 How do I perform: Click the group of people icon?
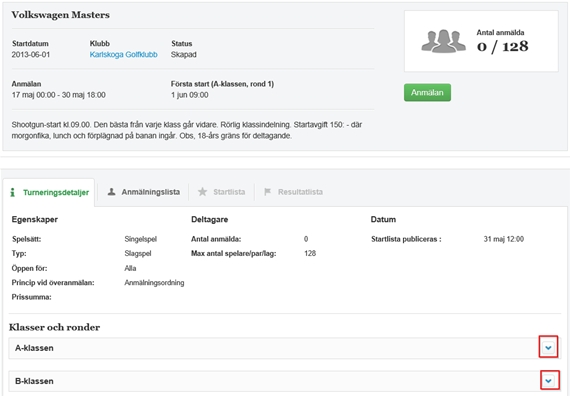click(443, 41)
